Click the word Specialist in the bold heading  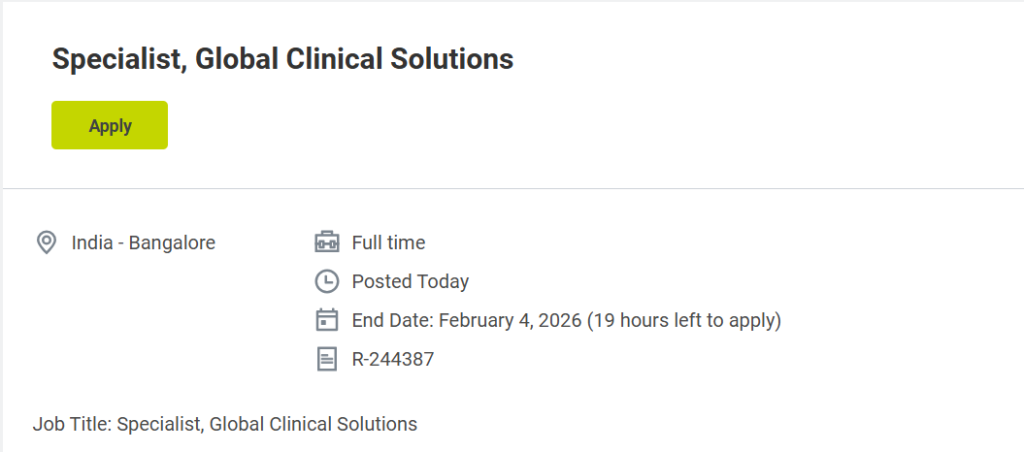pos(119,59)
